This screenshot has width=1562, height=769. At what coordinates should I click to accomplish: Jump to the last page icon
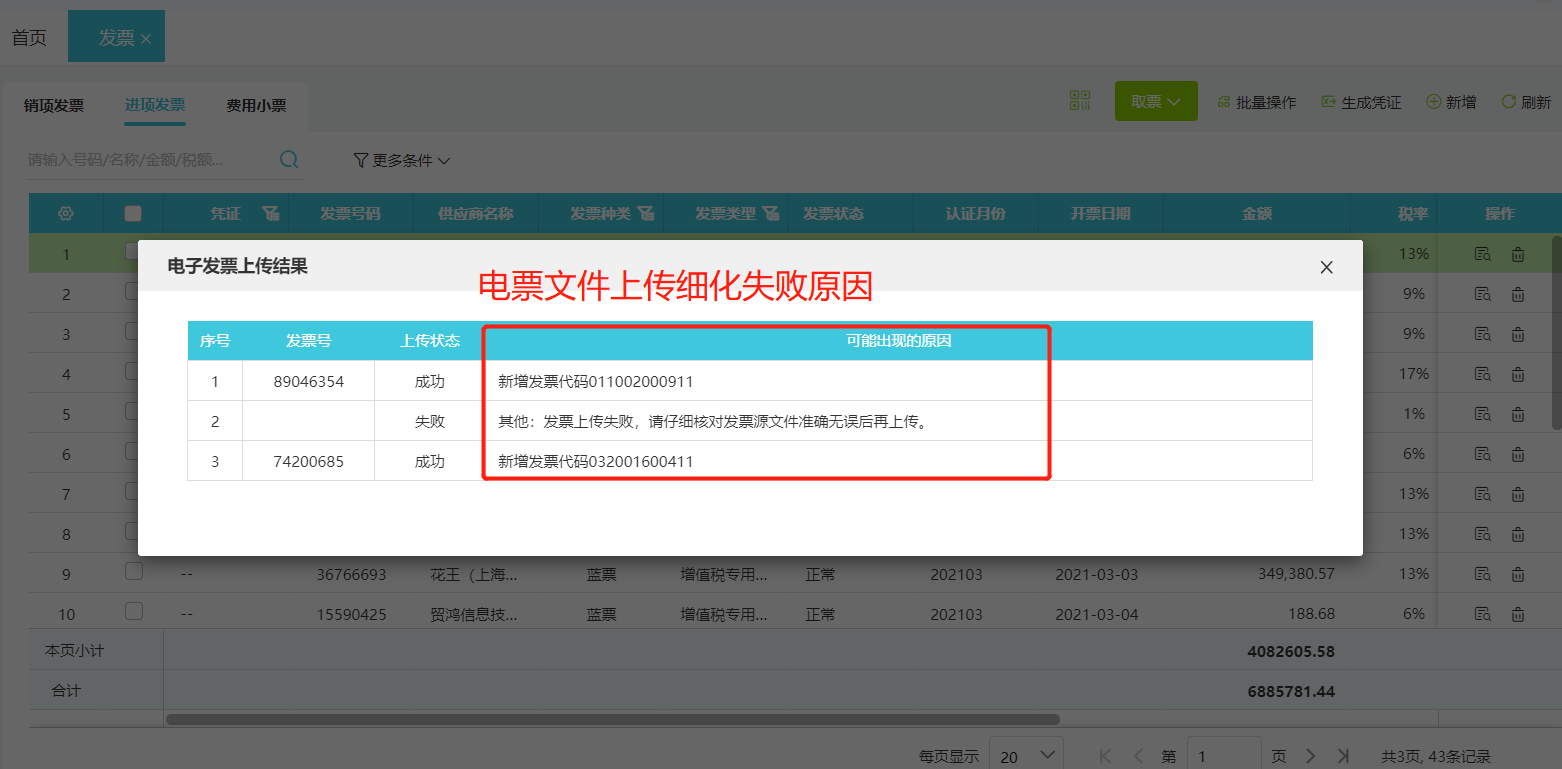click(1344, 756)
